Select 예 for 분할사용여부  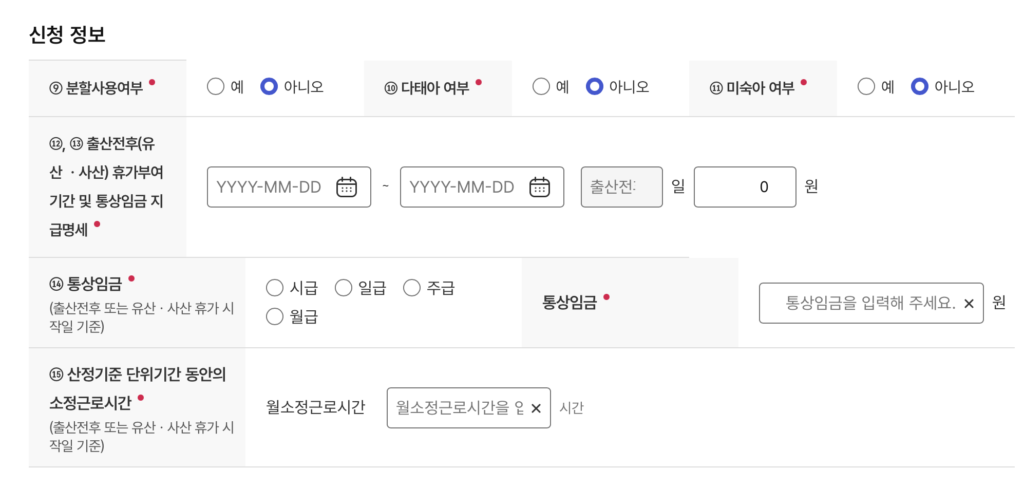tap(216, 87)
